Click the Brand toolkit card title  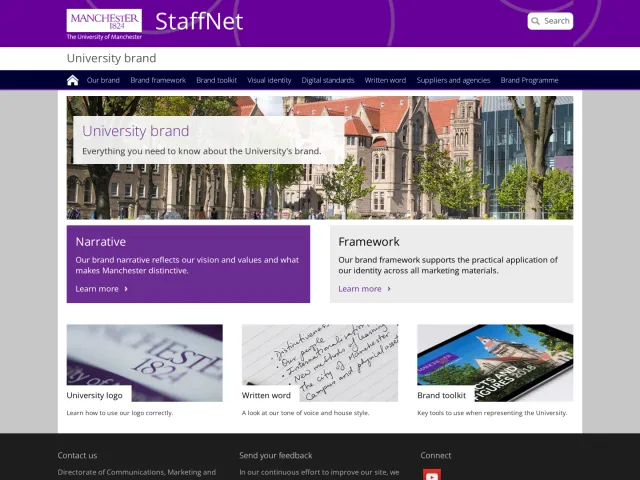click(441, 396)
